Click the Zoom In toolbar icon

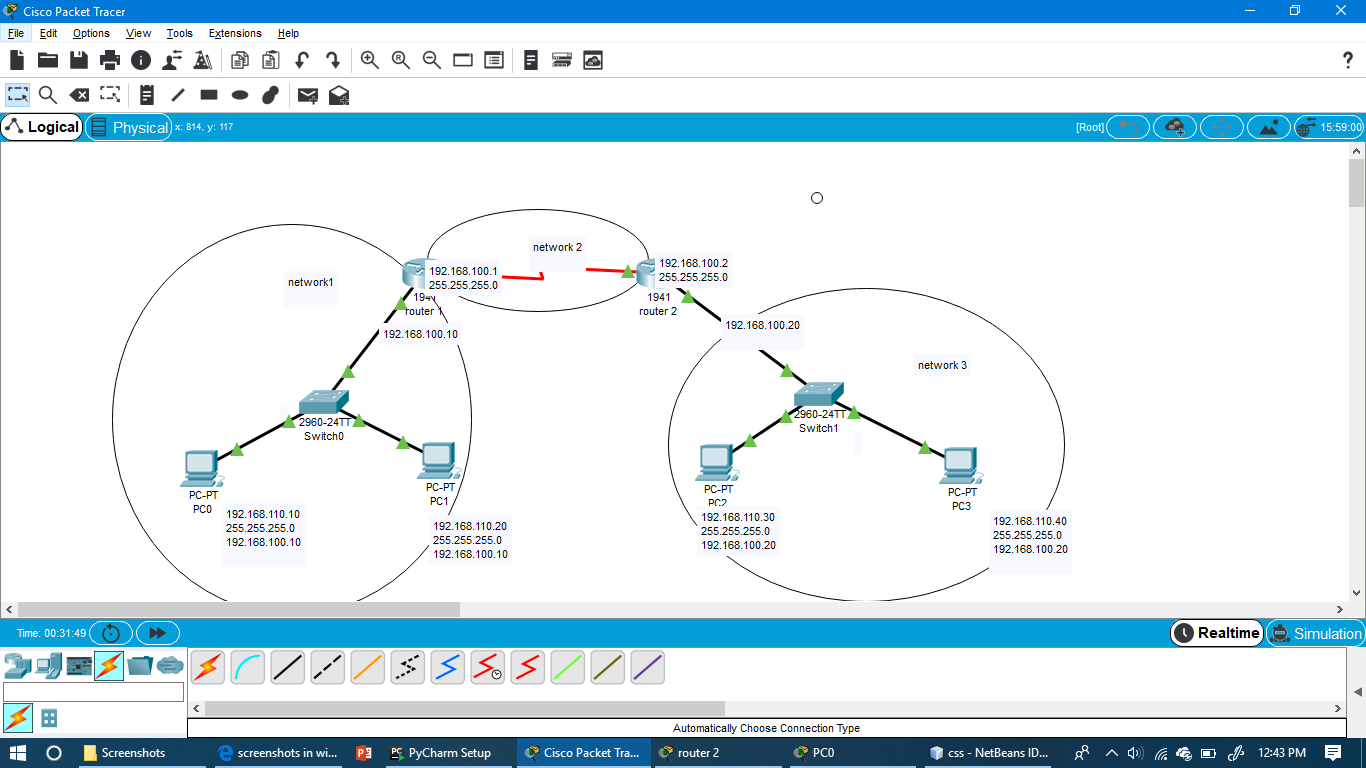point(369,60)
